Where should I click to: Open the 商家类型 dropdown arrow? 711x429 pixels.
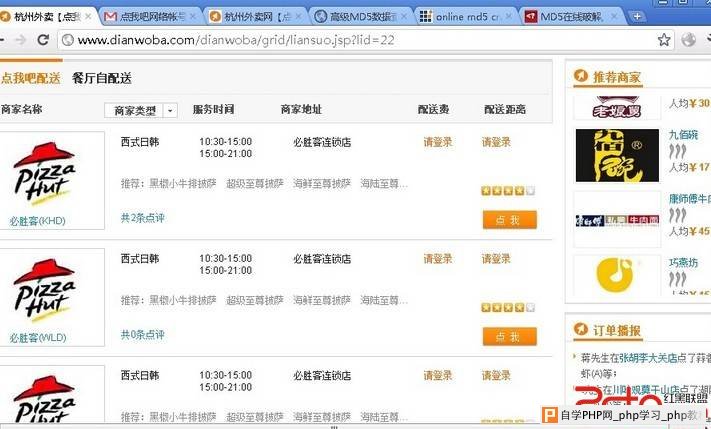pyautogui.click(x=170, y=110)
